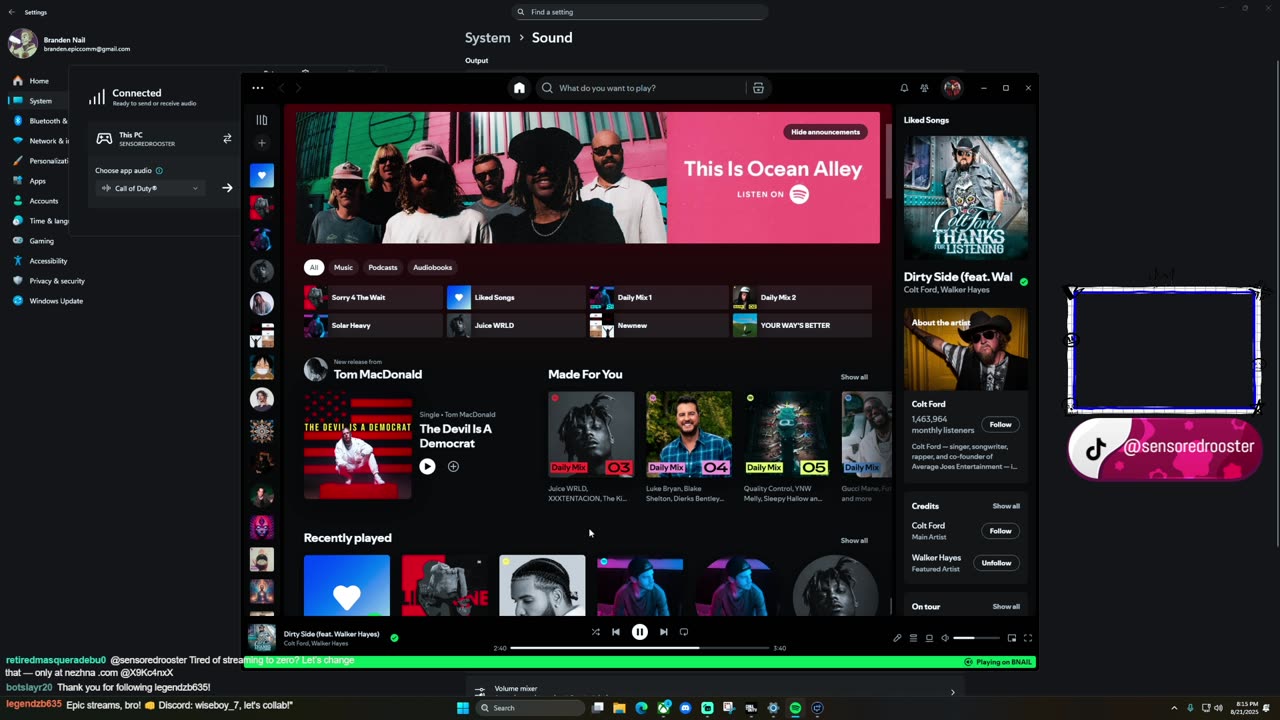Image resolution: width=1280 pixels, height=720 pixels.
Task: Open the Daily Mix 04 cover
Action: coord(689,433)
